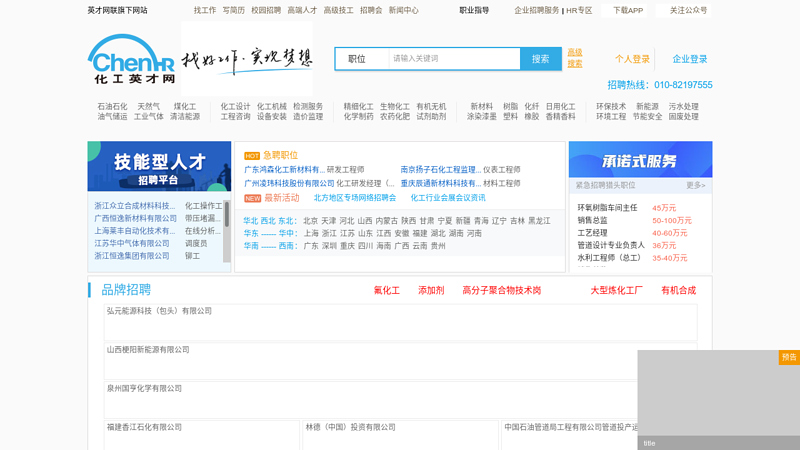
Task: Select 广东 in region list
Action: tap(311, 246)
